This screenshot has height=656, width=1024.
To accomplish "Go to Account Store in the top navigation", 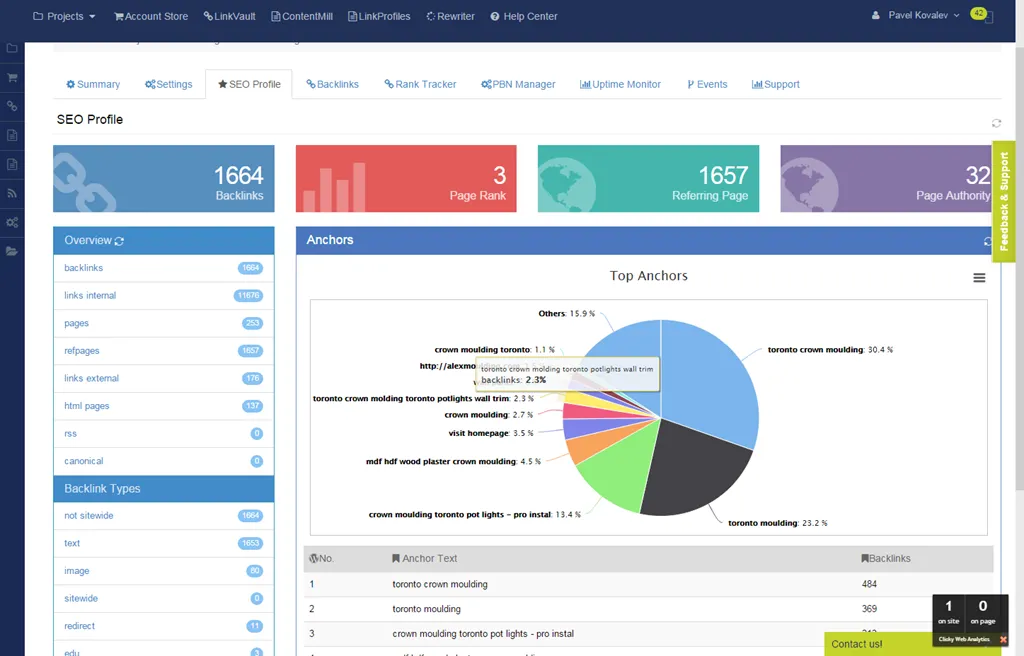I will 151,16.
